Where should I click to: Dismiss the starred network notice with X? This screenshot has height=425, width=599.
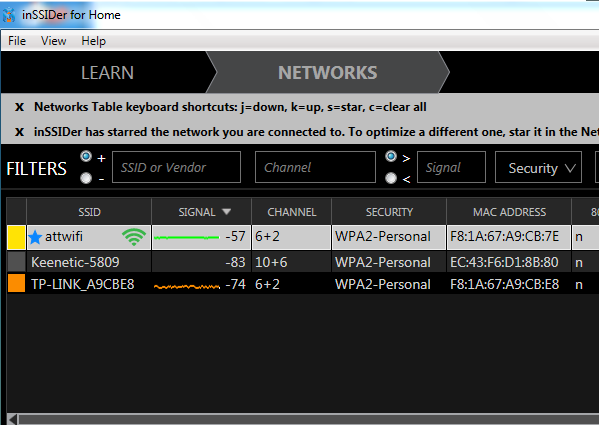pyautogui.click(x=19, y=132)
